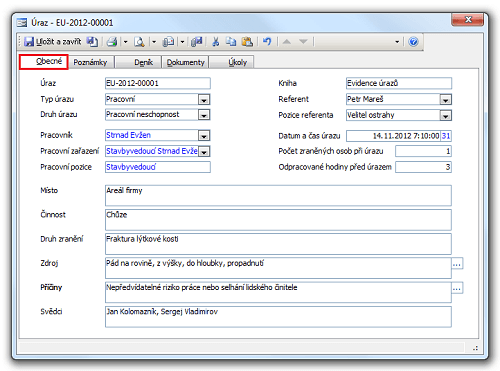
Task: Open the print options dropdown arrow
Action: 125,42
